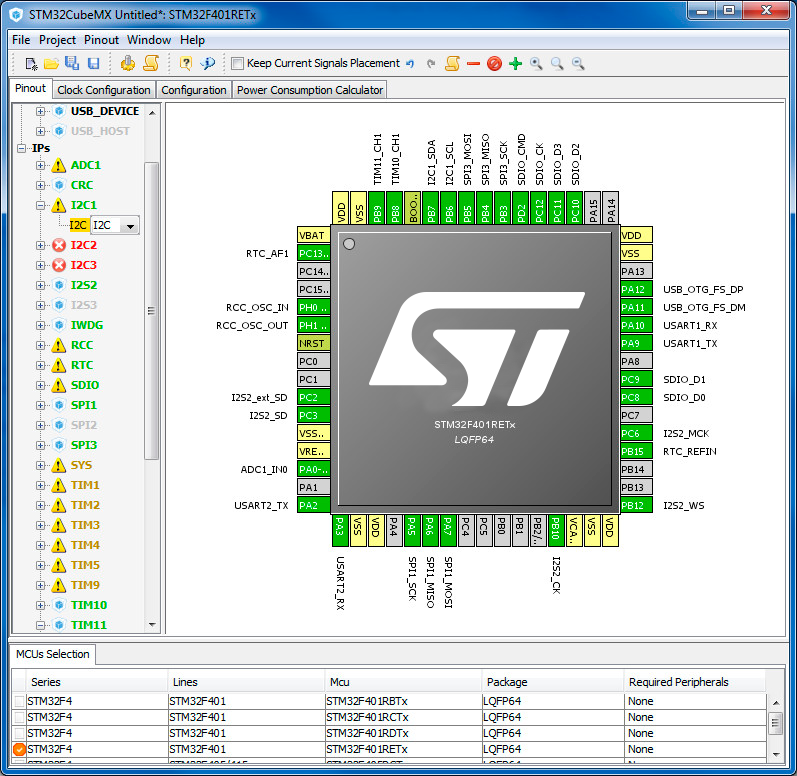
Task: Click the undo arrow toolbar icon
Action: pos(410,63)
